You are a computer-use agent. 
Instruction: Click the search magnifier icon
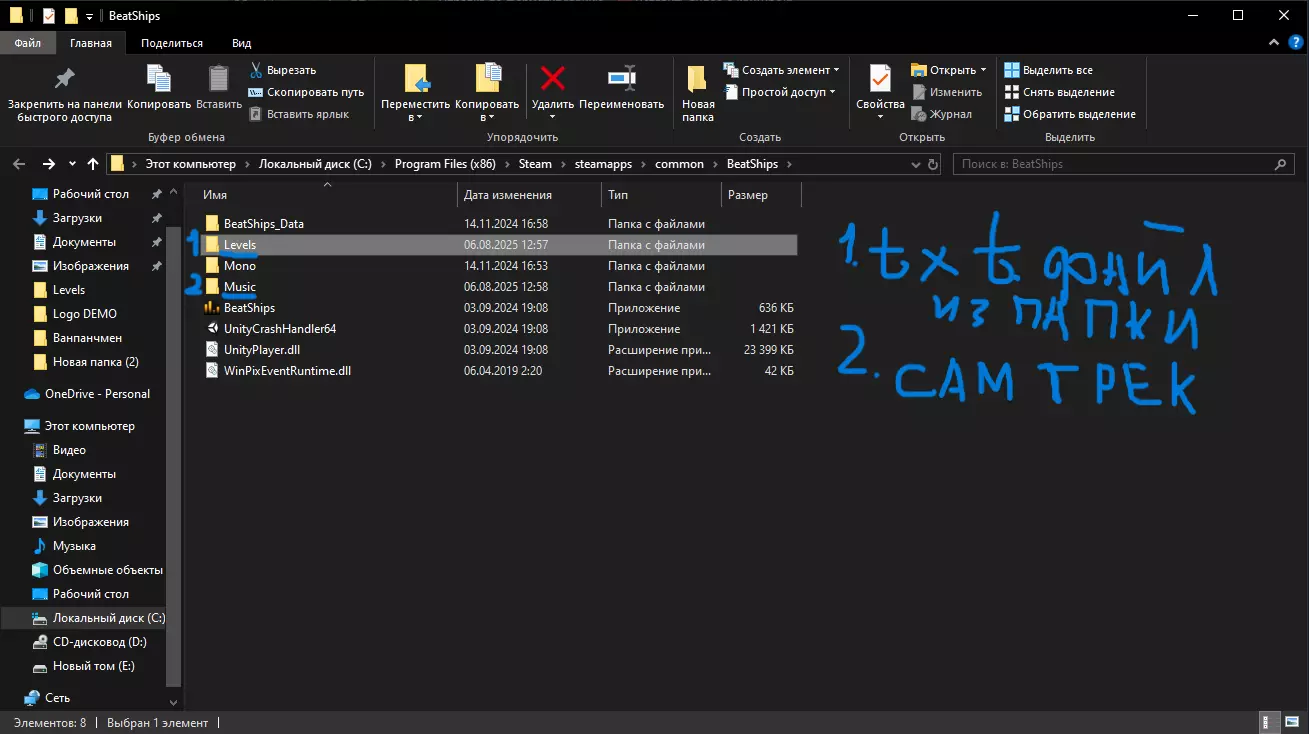(1280, 164)
